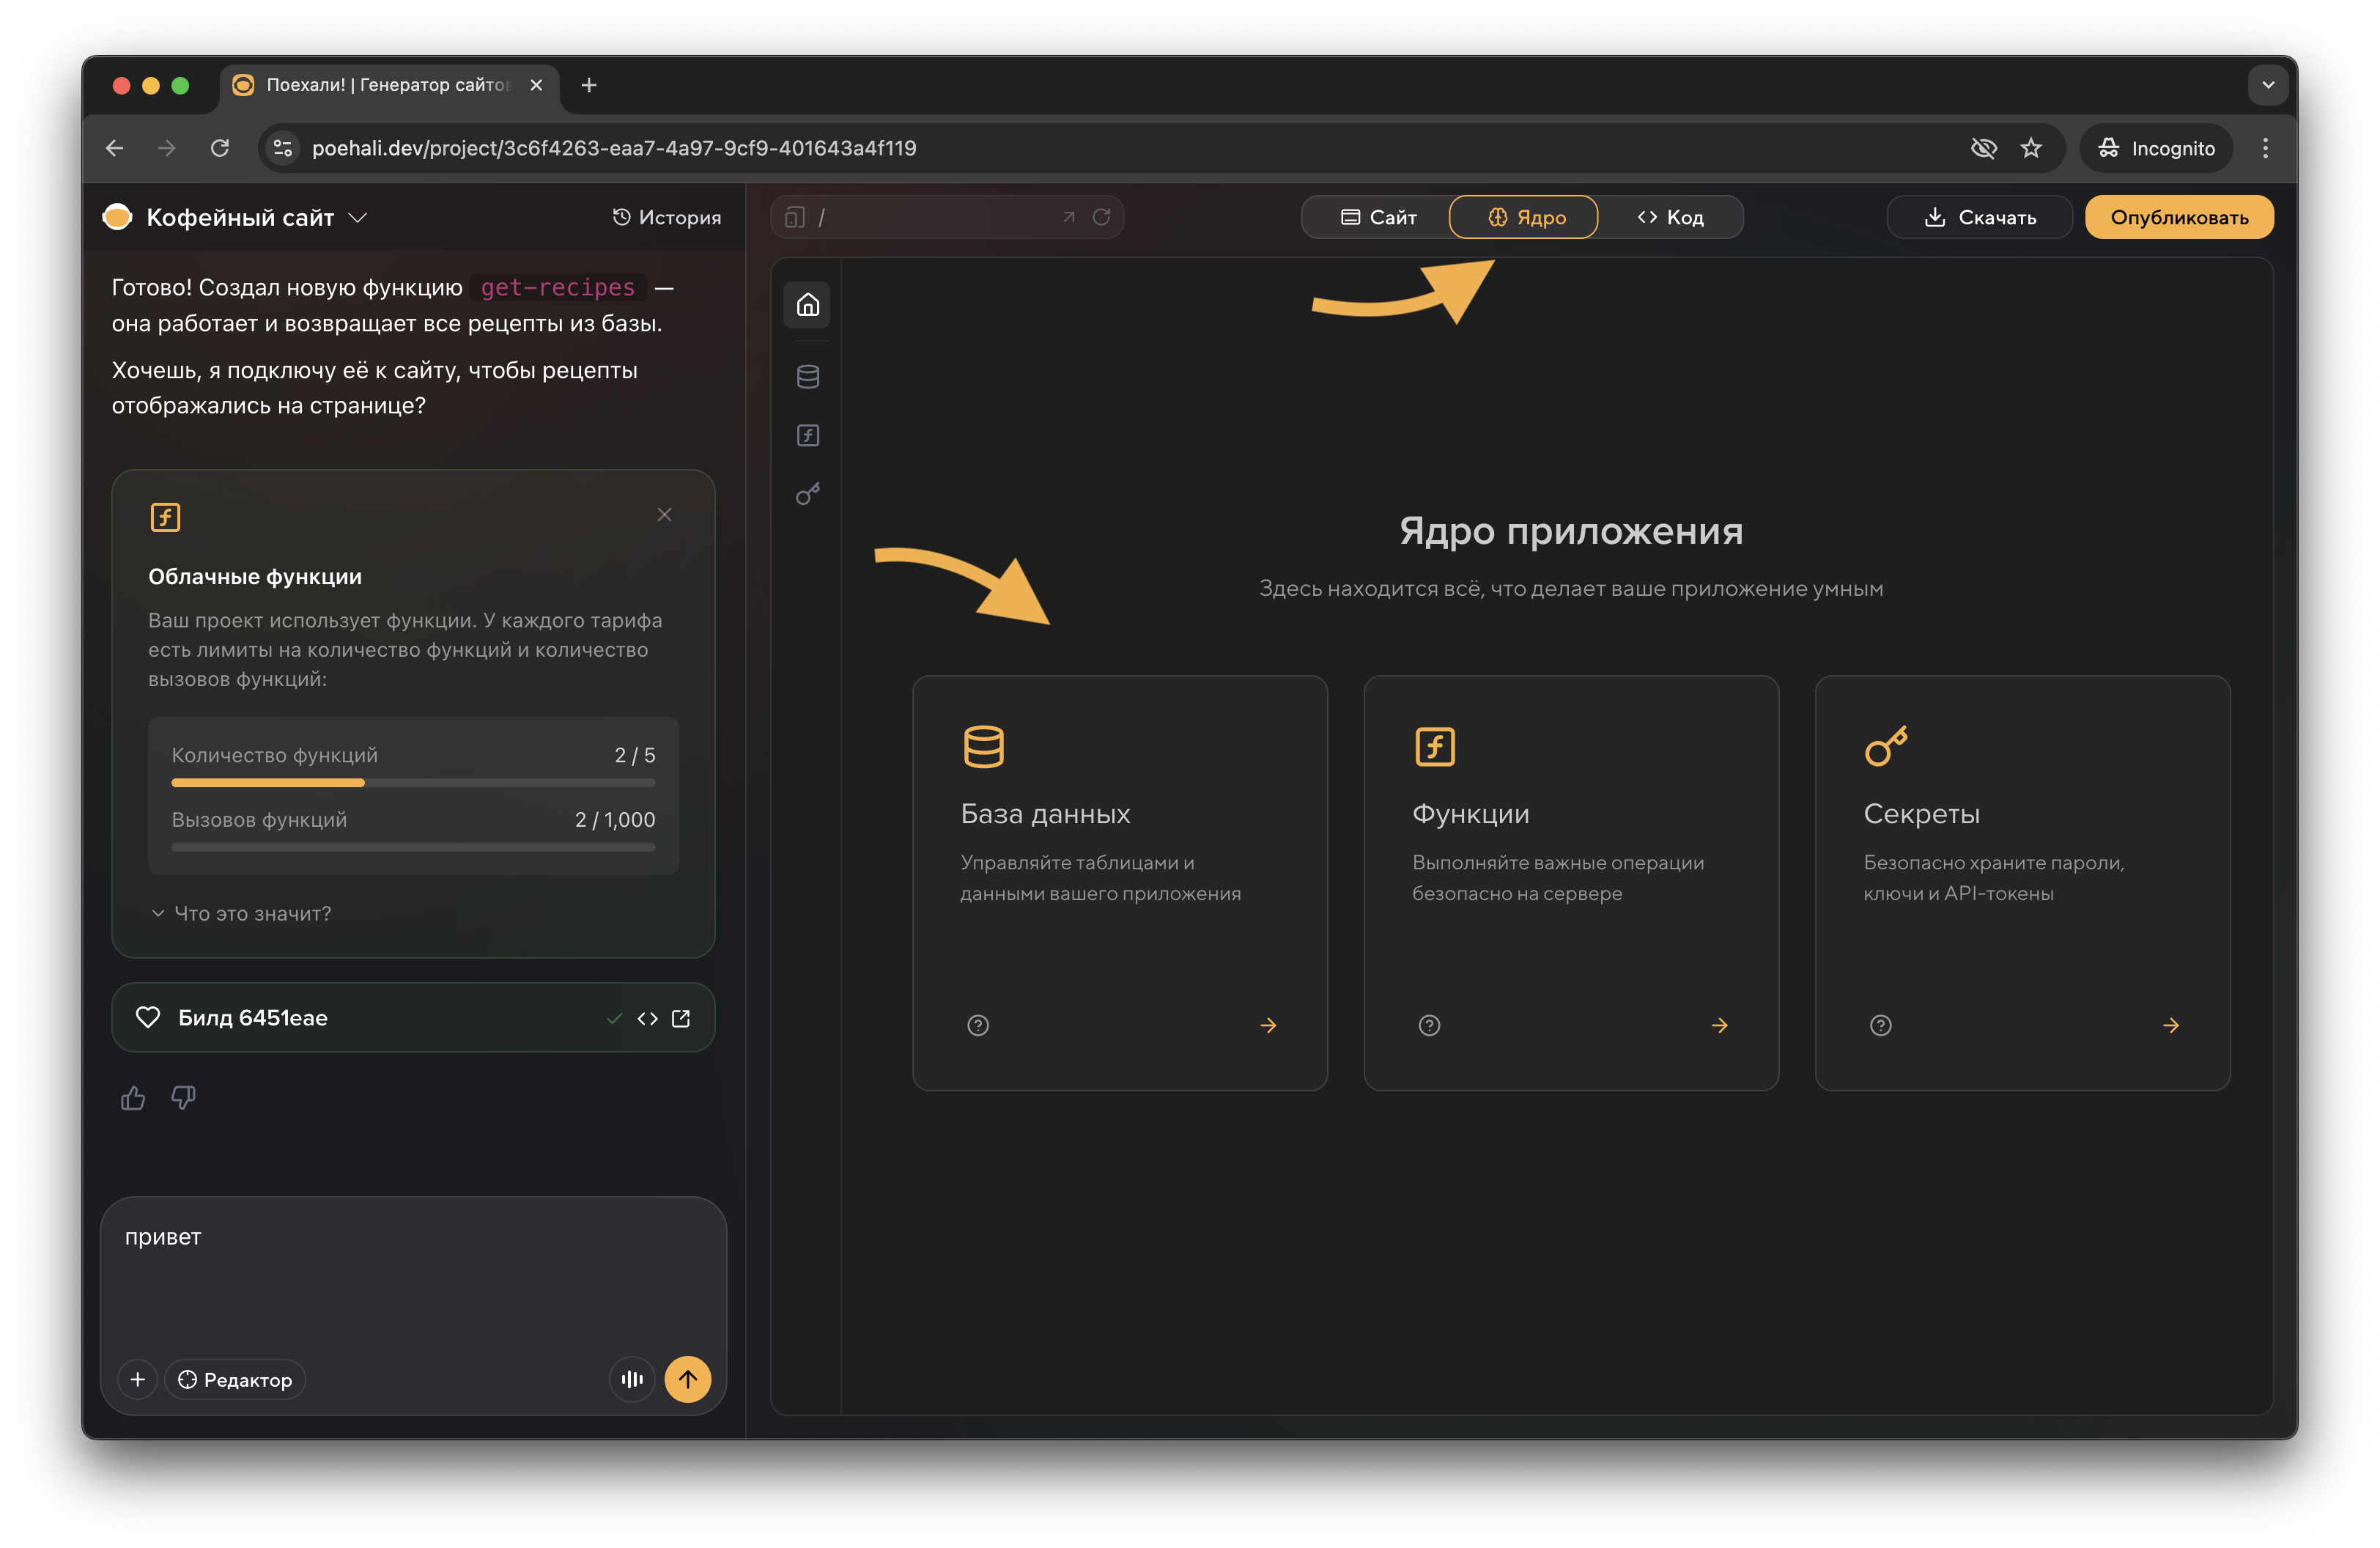This screenshot has height=1548, width=2380.
Task: Open secrets key icon in sidebar
Action: click(808, 494)
